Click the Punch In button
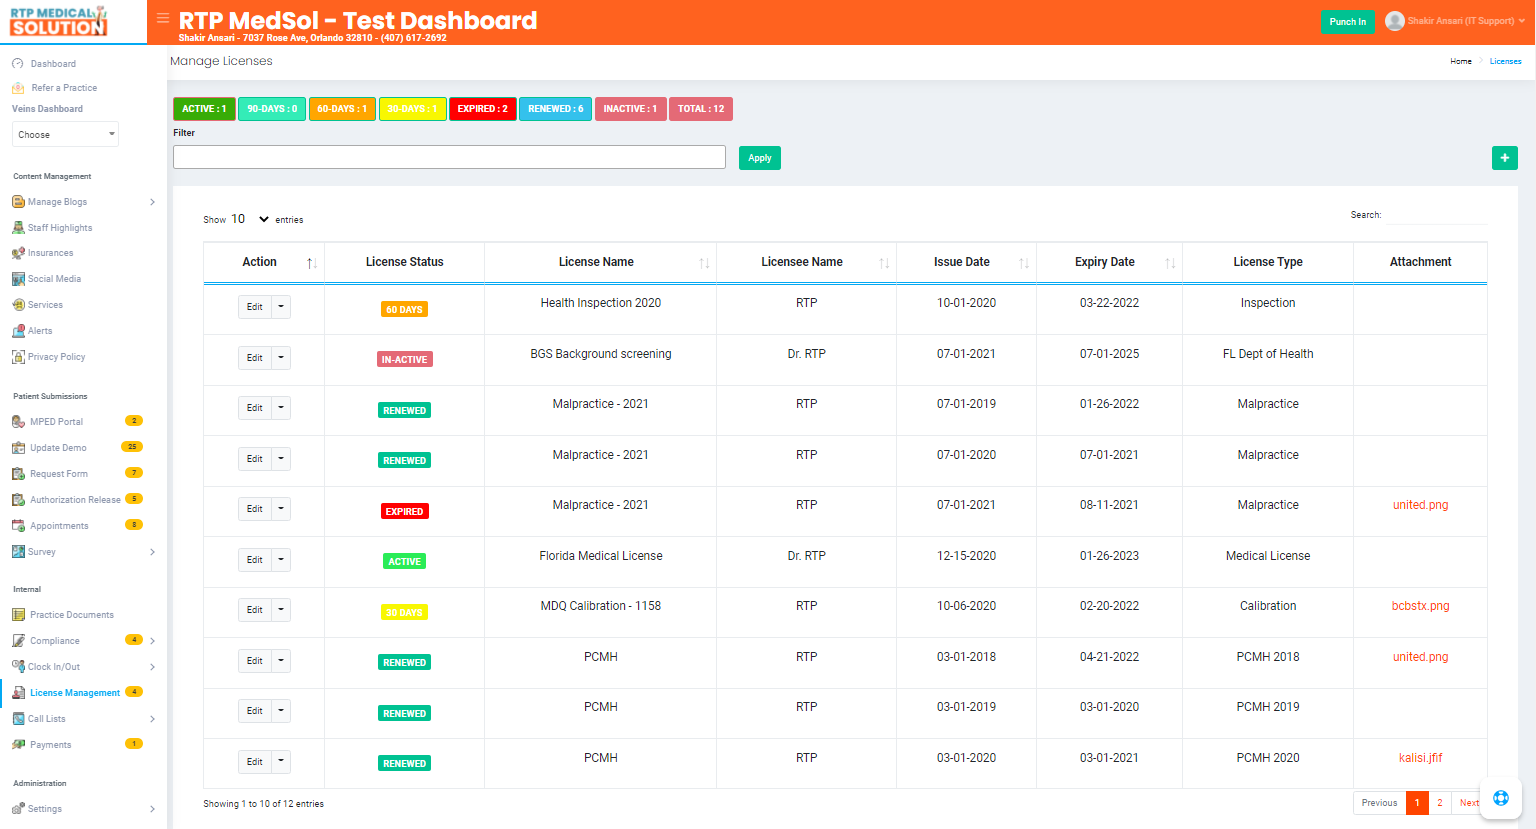 point(1348,21)
